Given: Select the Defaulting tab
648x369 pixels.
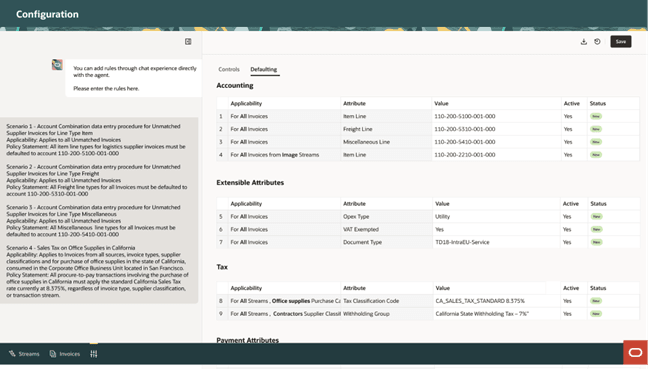Looking at the screenshot, I should point(264,69).
